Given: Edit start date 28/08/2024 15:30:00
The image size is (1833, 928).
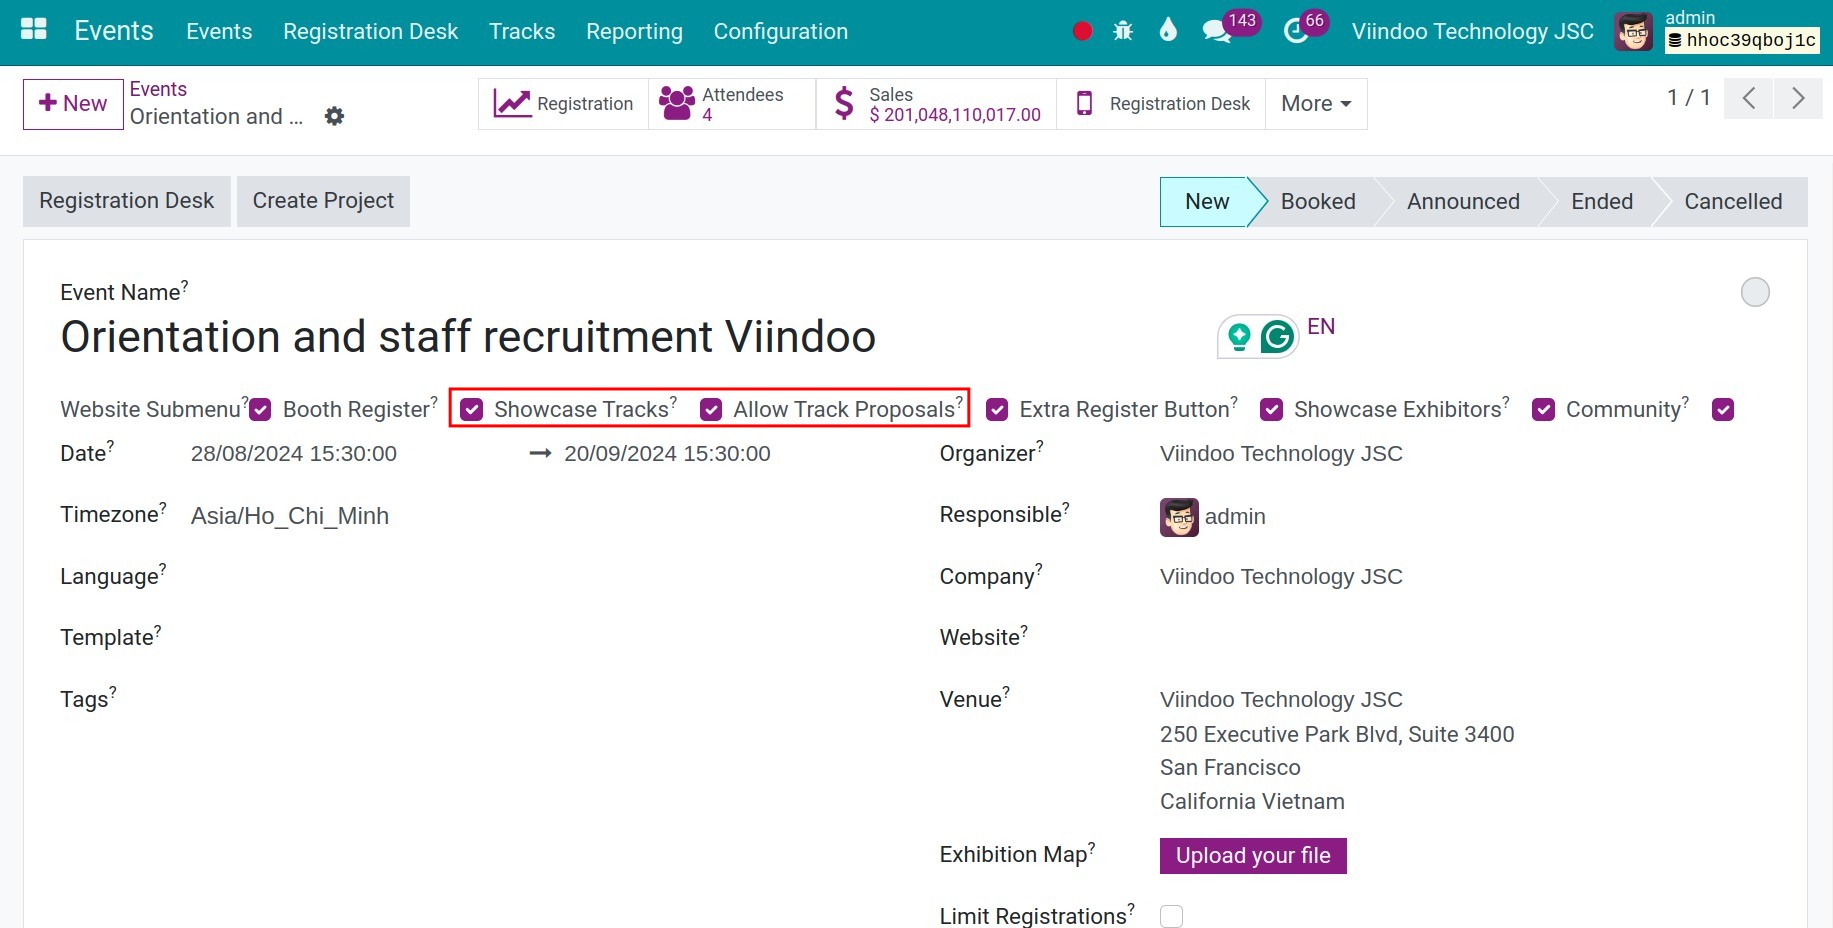Looking at the screenshot, I should tap(294, 454).
